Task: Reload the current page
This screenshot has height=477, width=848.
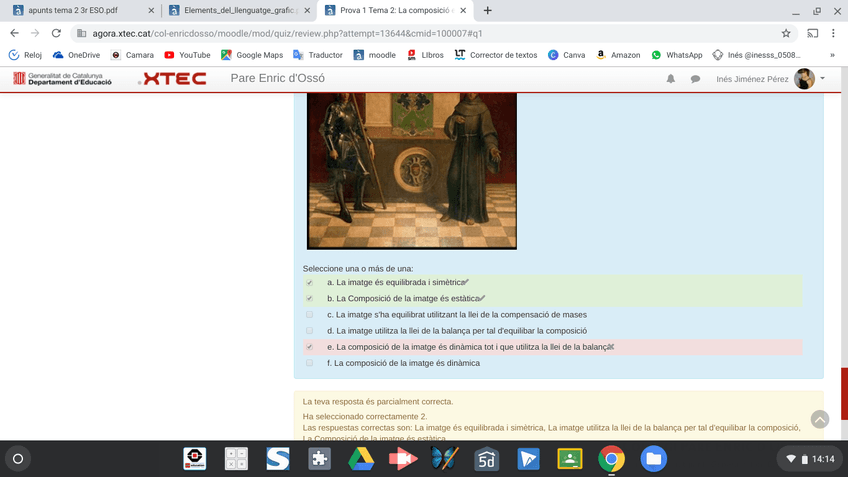Action: tap(56, 33)
